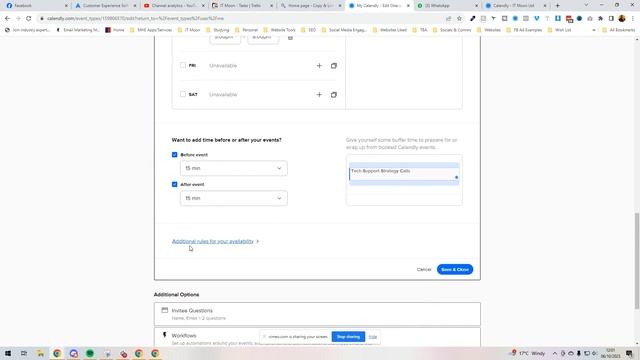Open the Email Marketing bookmark
The width and height of the screenshot is (640, 360).
point(78,30)
